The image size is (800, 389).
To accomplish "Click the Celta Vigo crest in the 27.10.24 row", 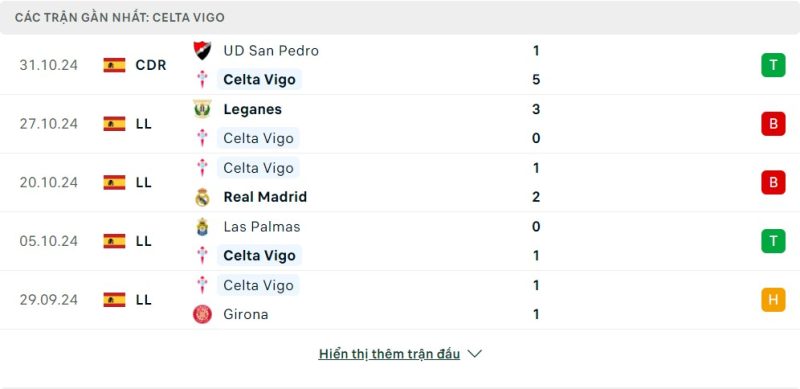I will (202, 138).
